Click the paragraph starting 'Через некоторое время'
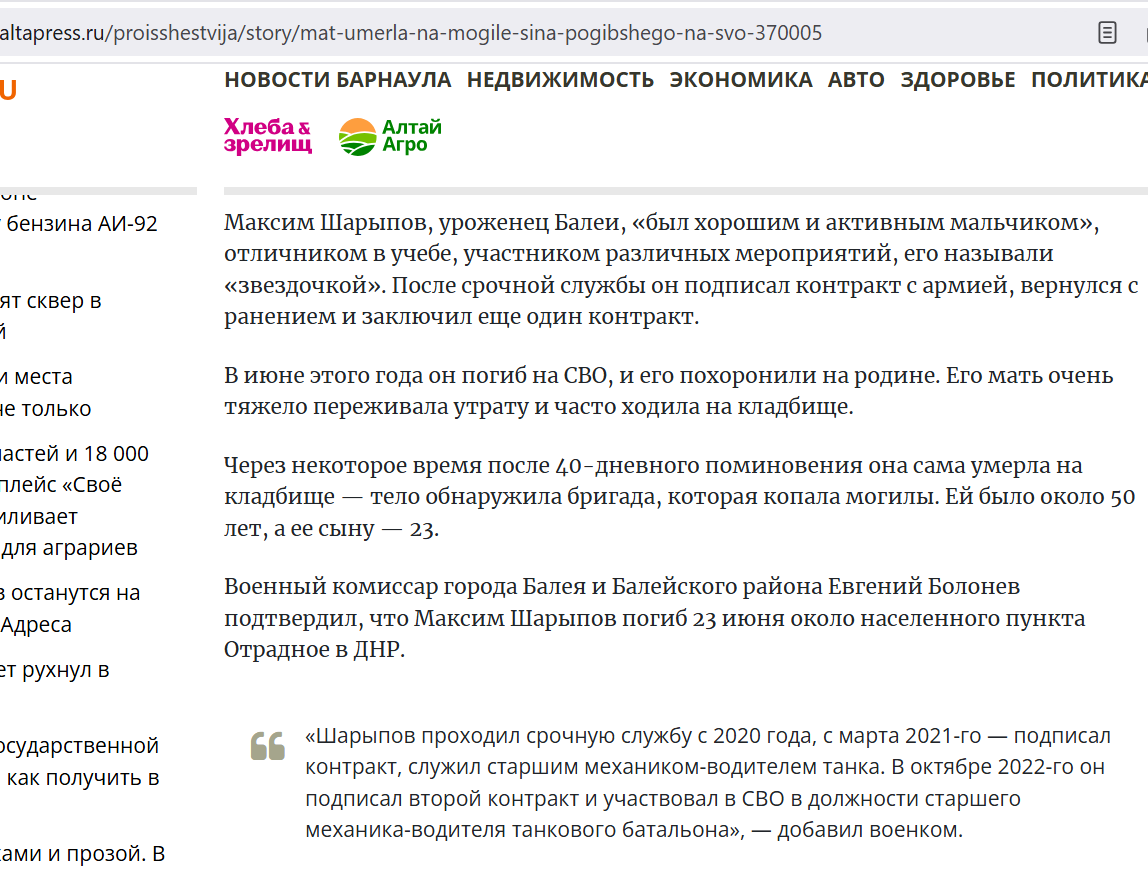This screenshot has width=1148, height=874. click(x=679, y=497)
